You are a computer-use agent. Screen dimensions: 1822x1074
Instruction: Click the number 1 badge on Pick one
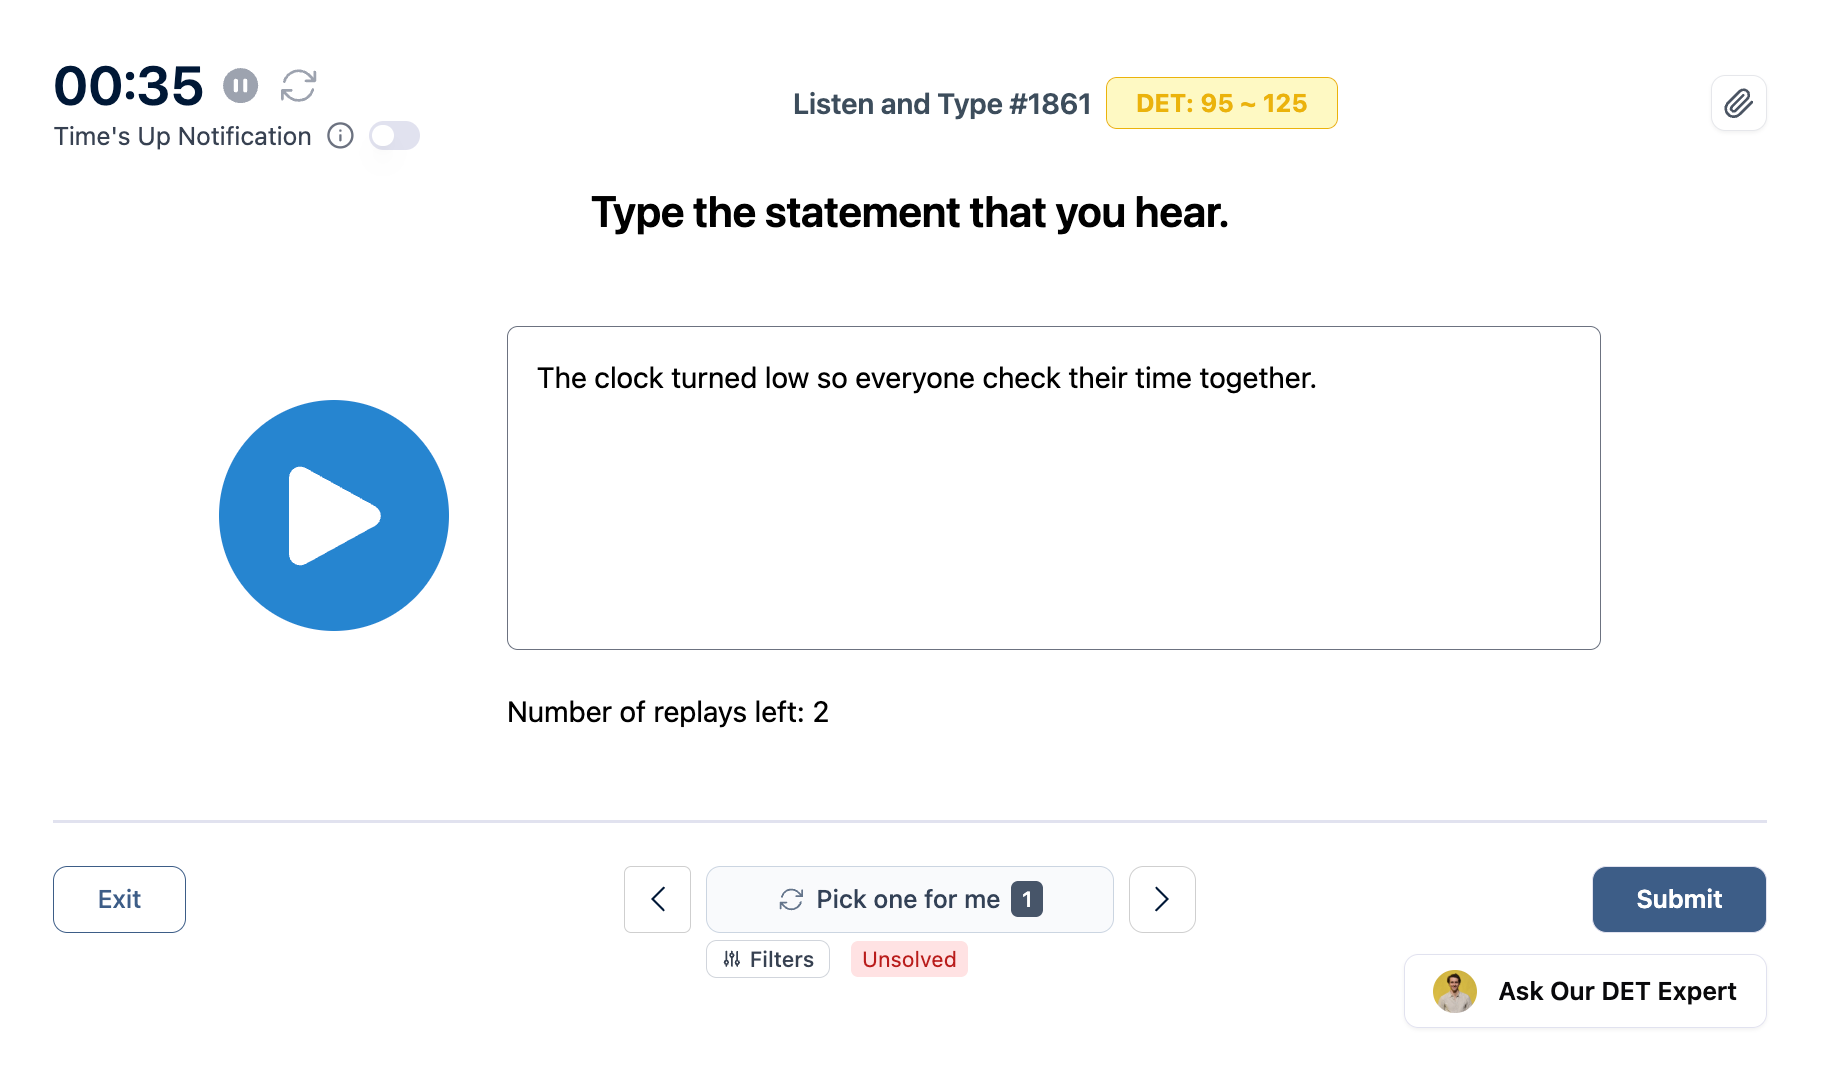click(x=1027, y=899)
